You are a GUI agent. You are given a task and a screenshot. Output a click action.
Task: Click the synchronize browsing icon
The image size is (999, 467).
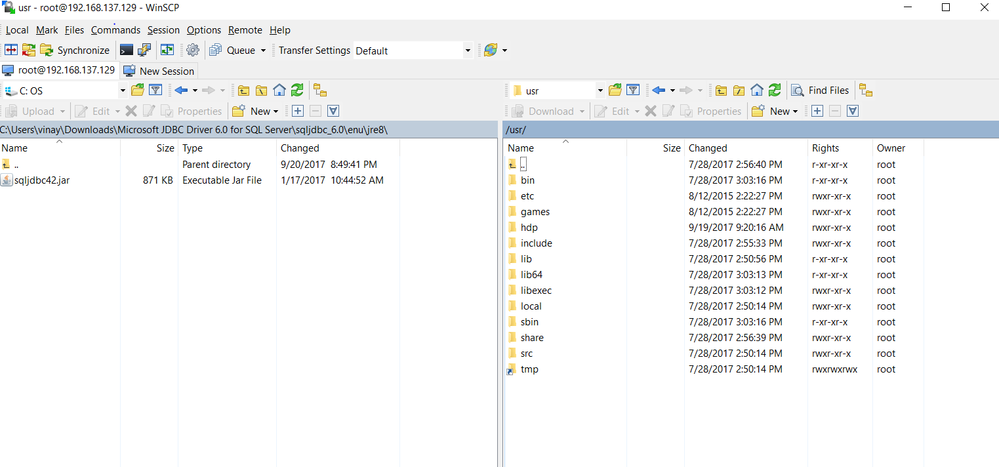[x=167, y=50]
